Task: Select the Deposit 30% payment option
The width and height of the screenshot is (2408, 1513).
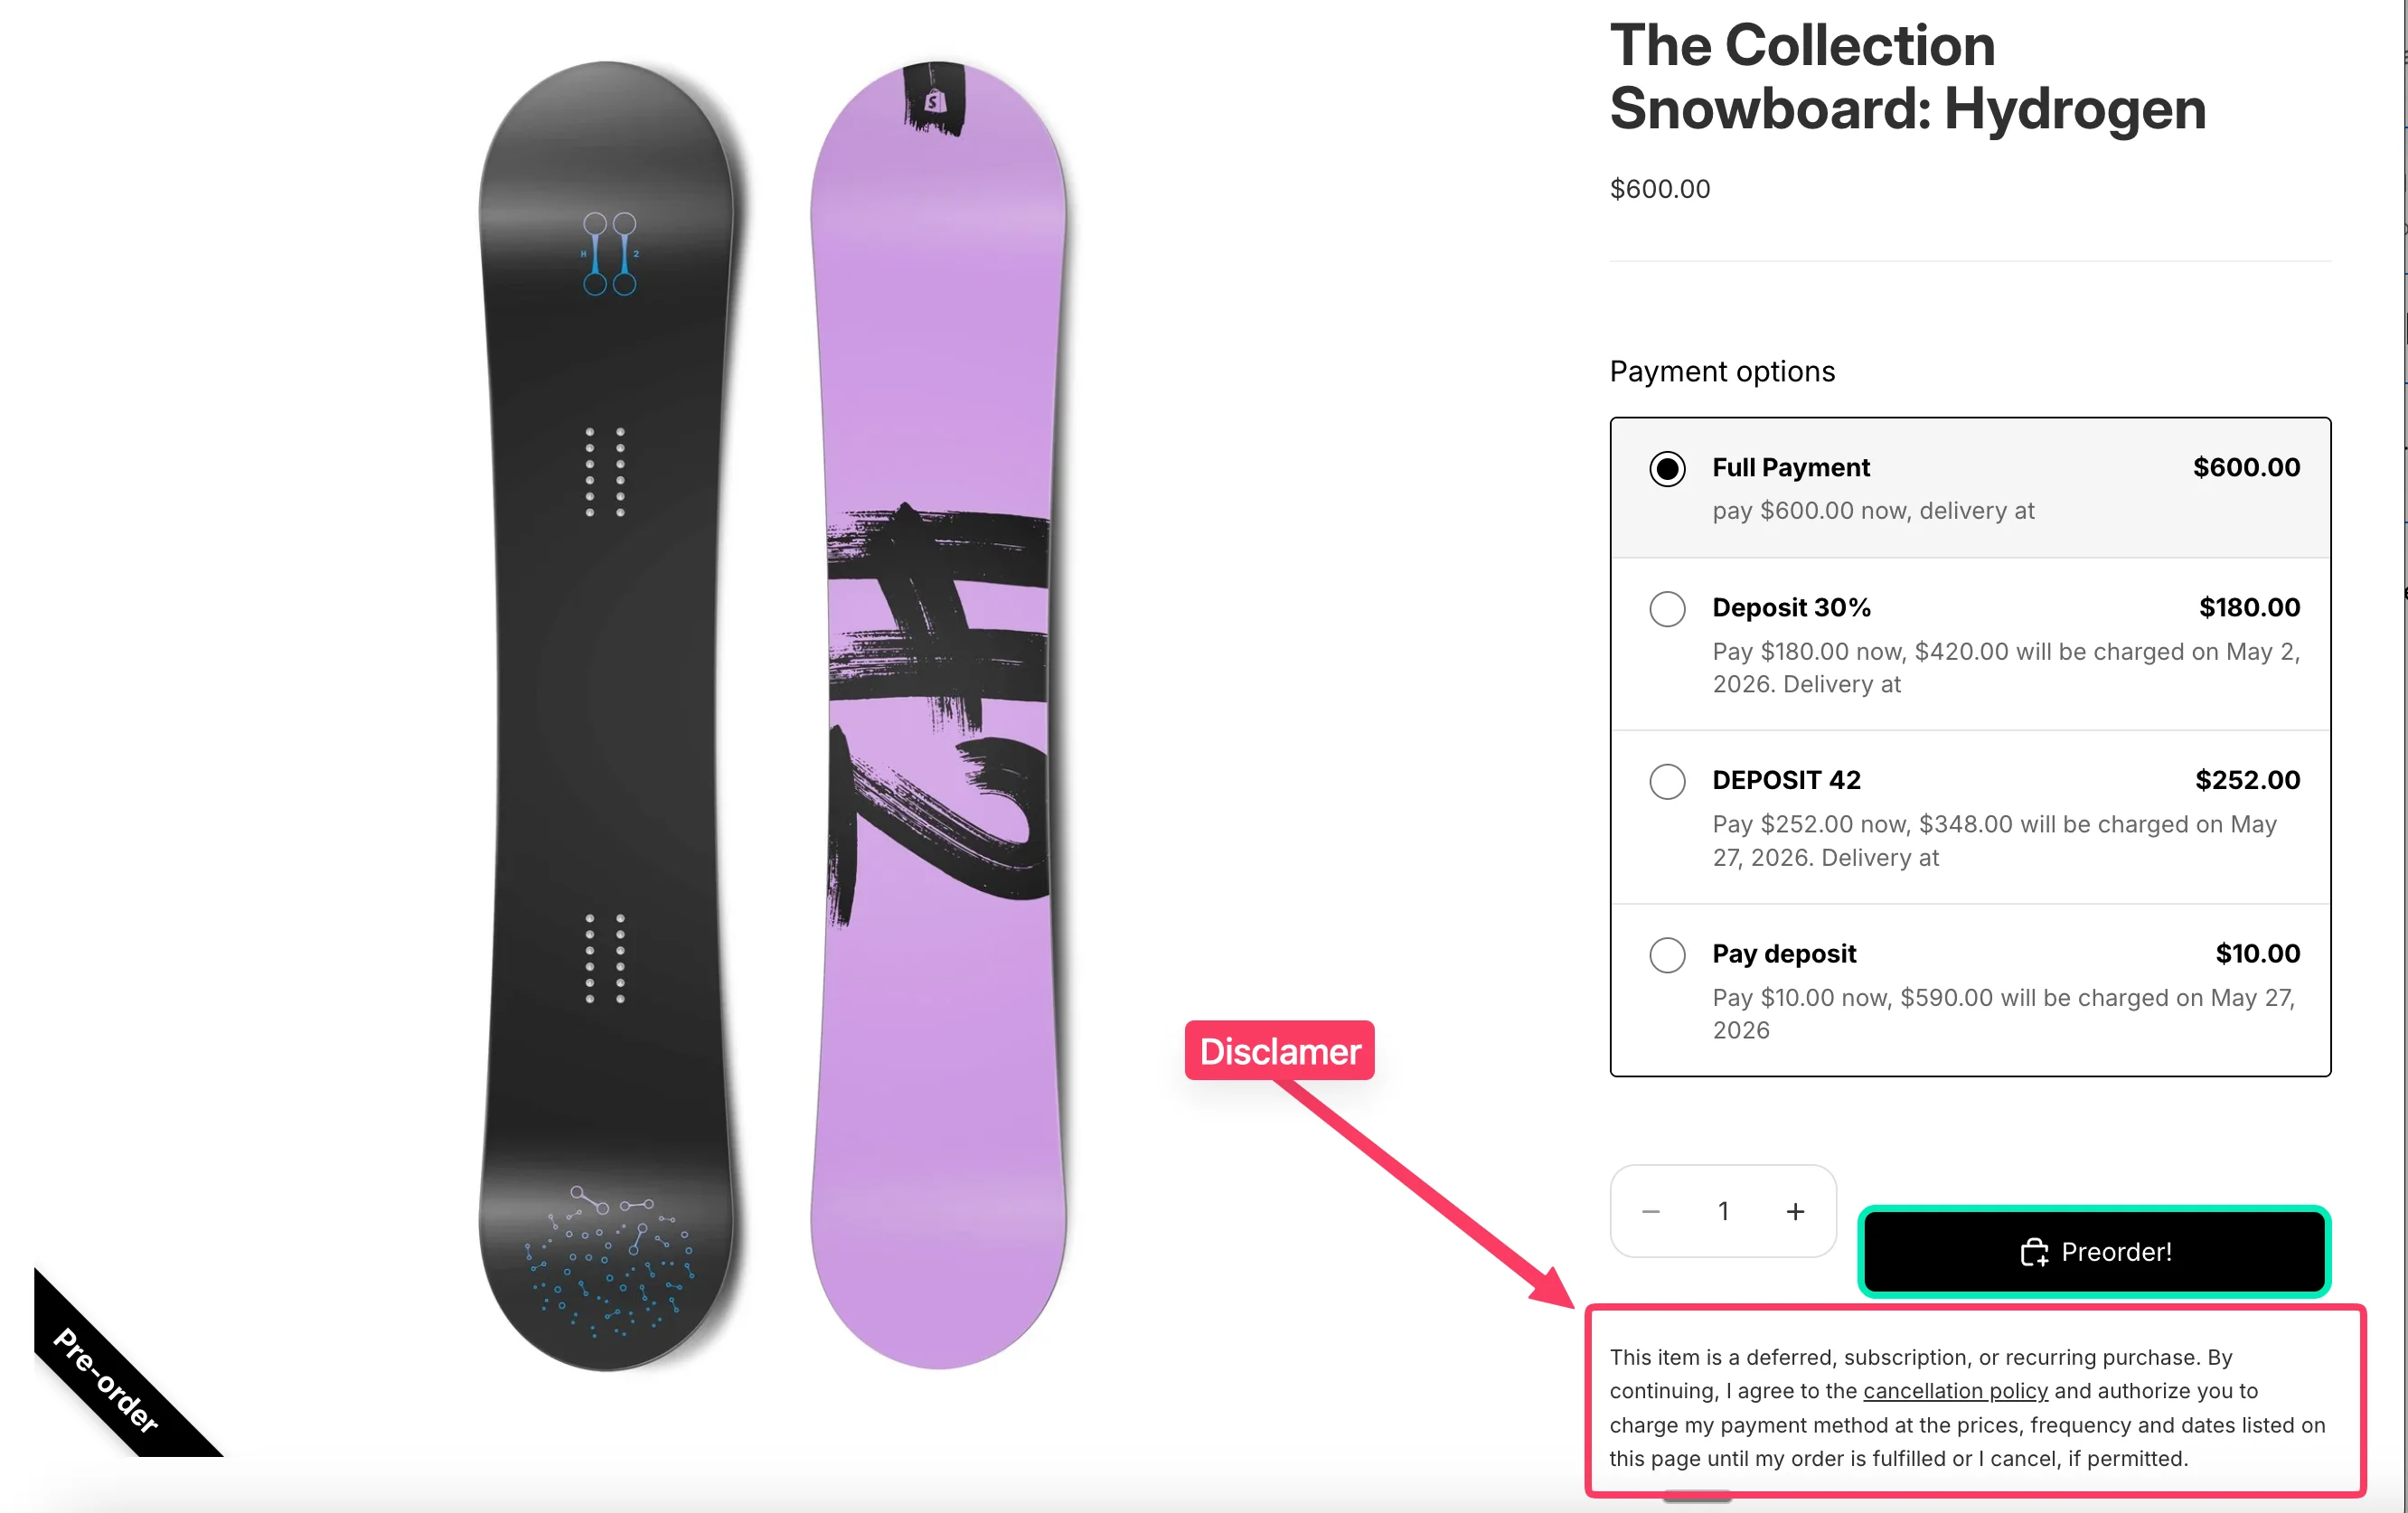Action: click(1667, 608)
